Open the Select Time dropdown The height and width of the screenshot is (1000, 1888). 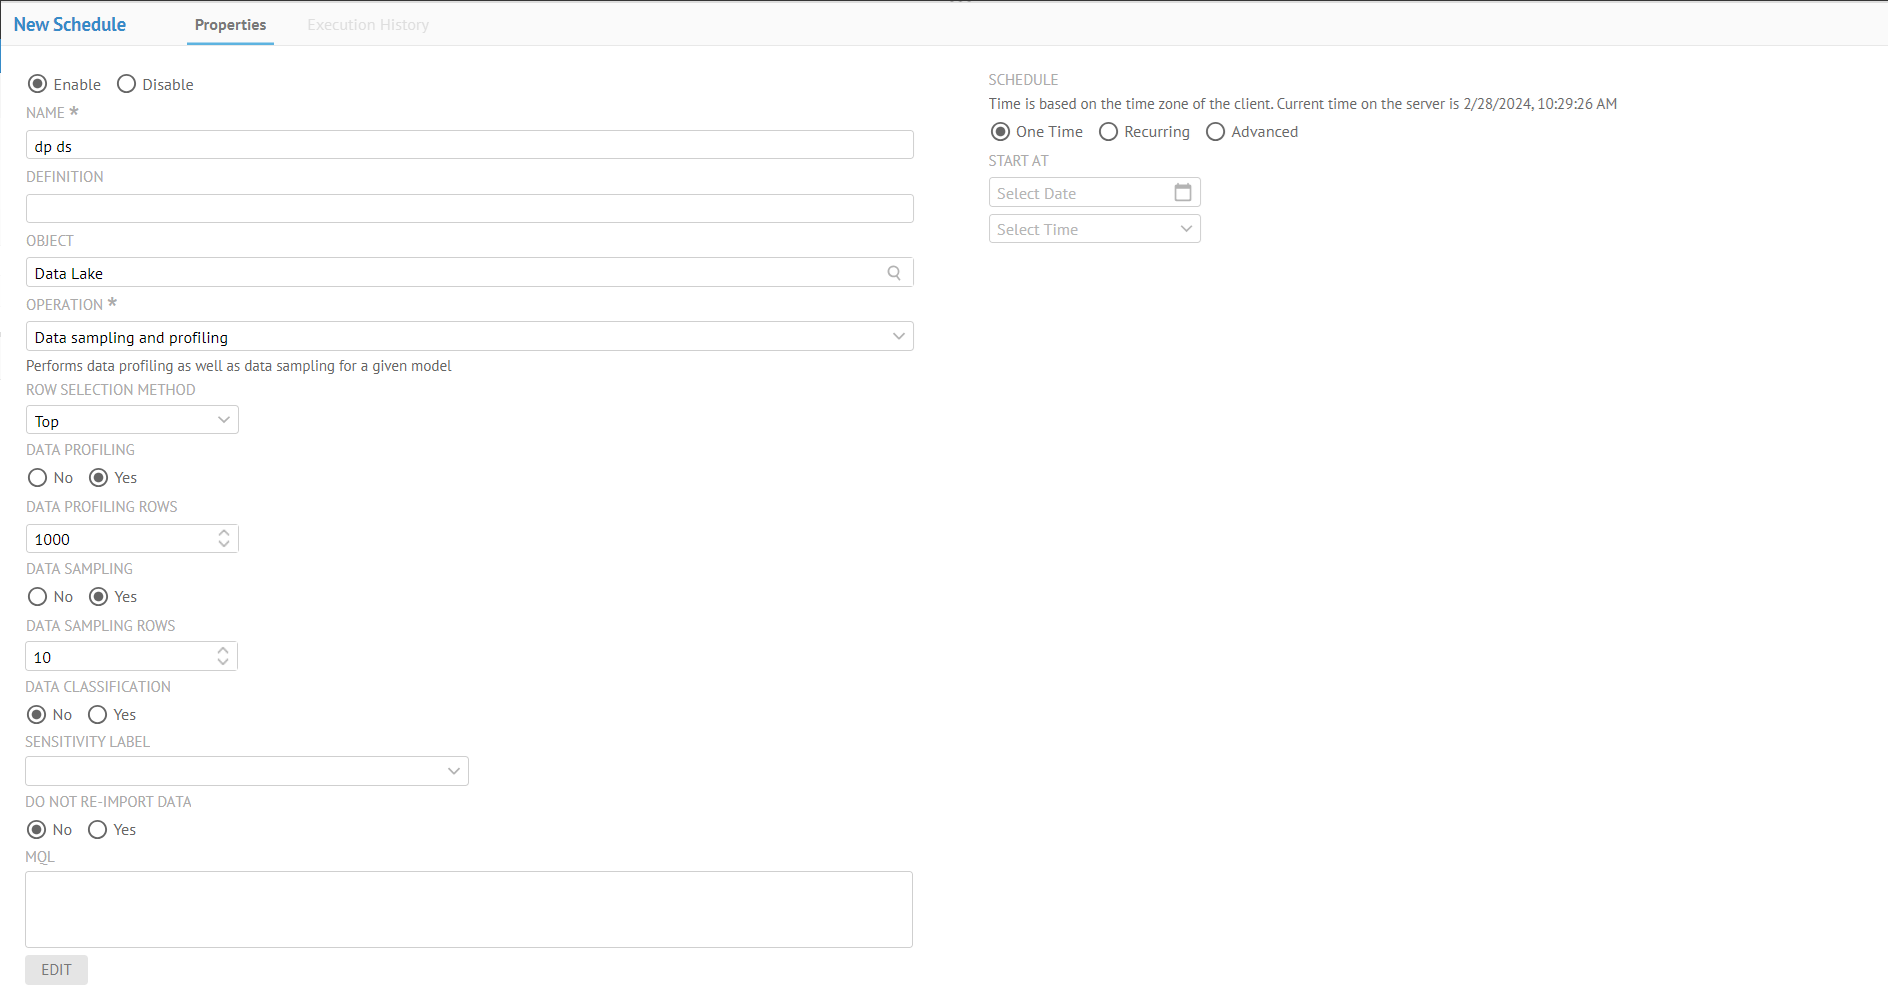(1186, 229)
